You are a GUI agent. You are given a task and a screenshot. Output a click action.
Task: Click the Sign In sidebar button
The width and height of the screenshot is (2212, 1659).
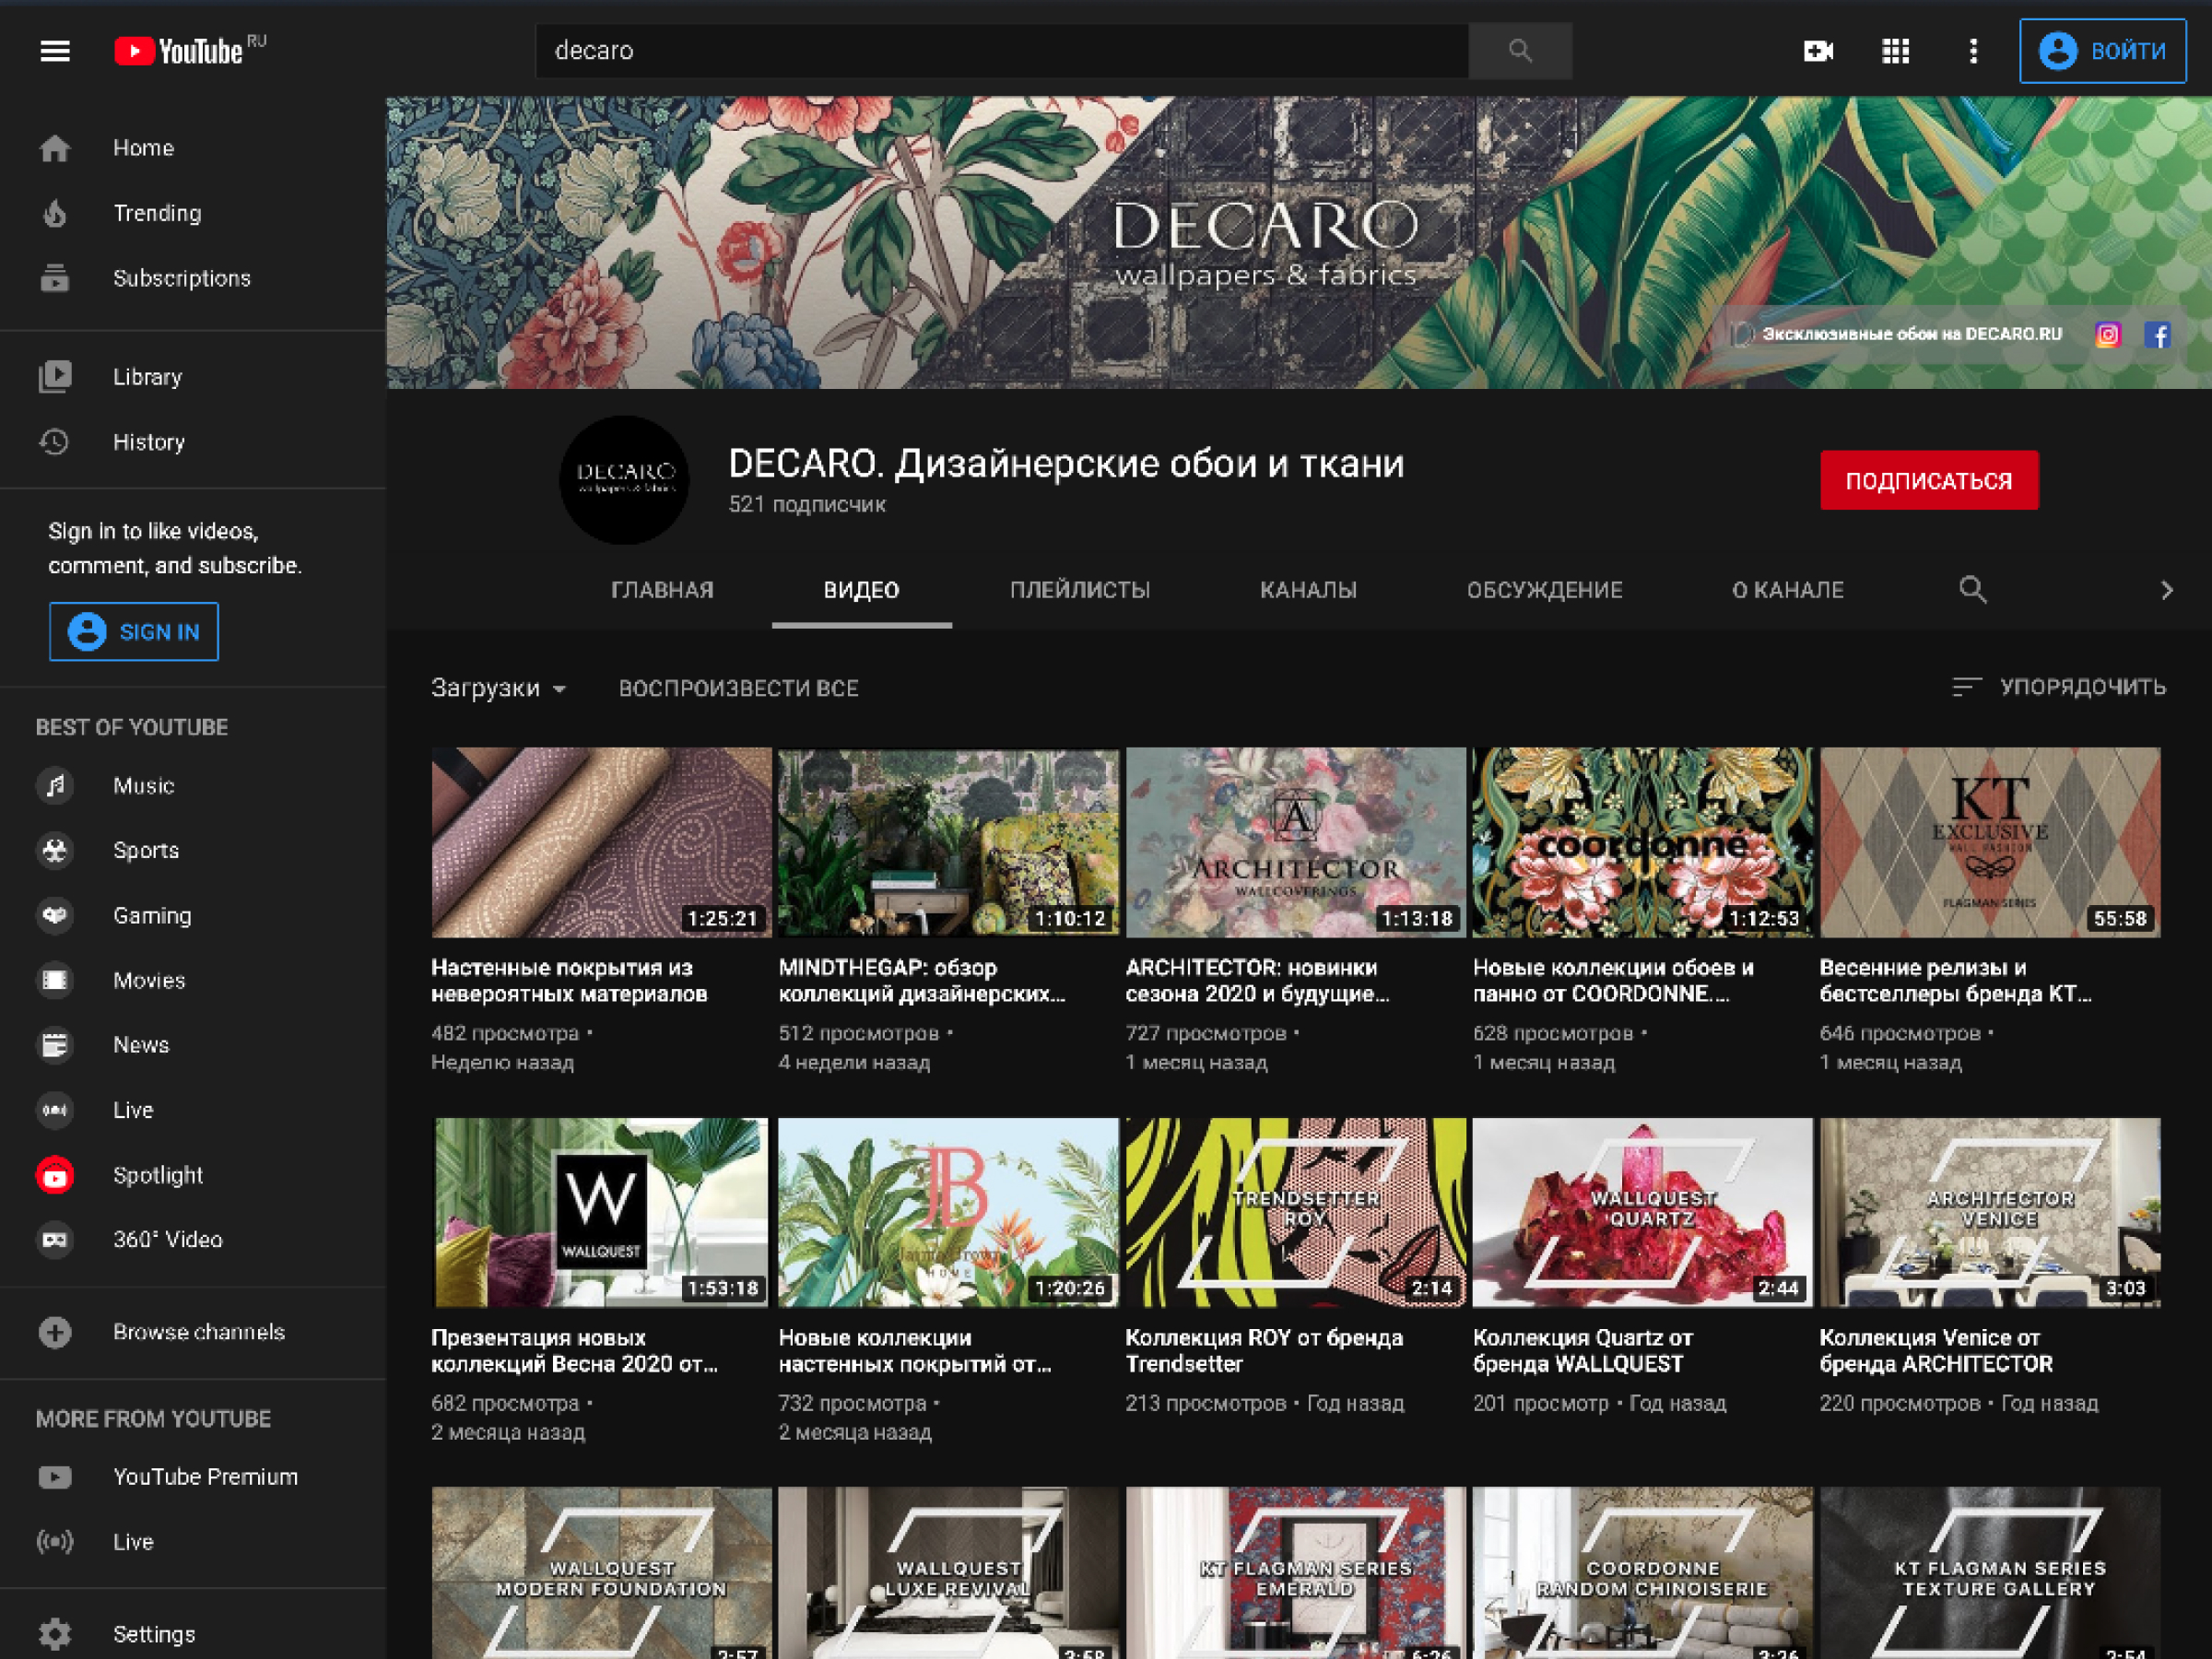134,632
